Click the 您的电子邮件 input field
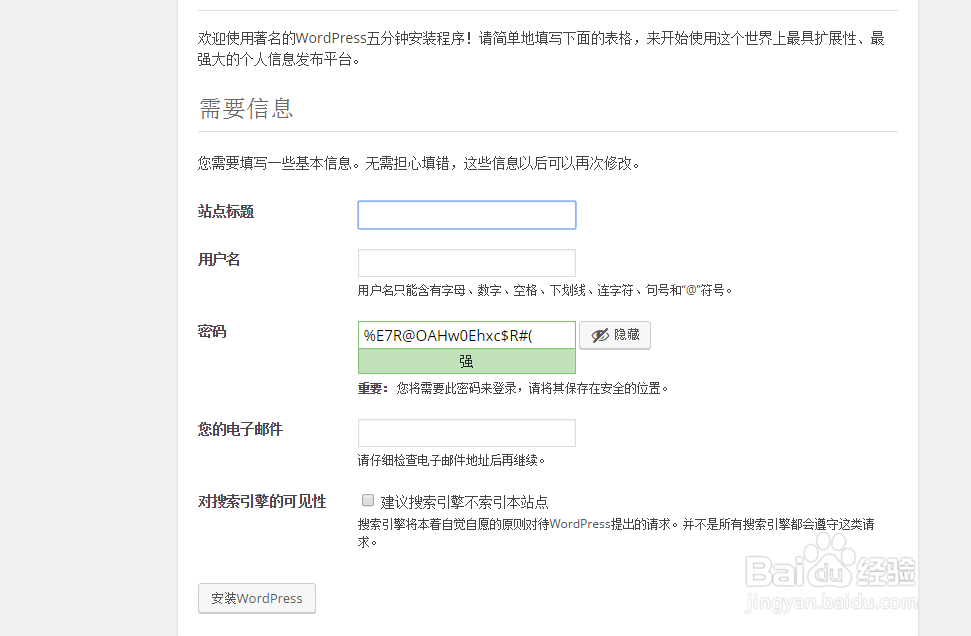 pyautogui.click(x=467, y=433)
